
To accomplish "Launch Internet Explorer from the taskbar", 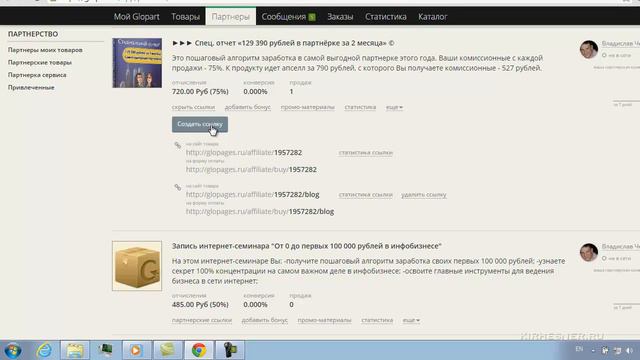I will tap(44, 350).
